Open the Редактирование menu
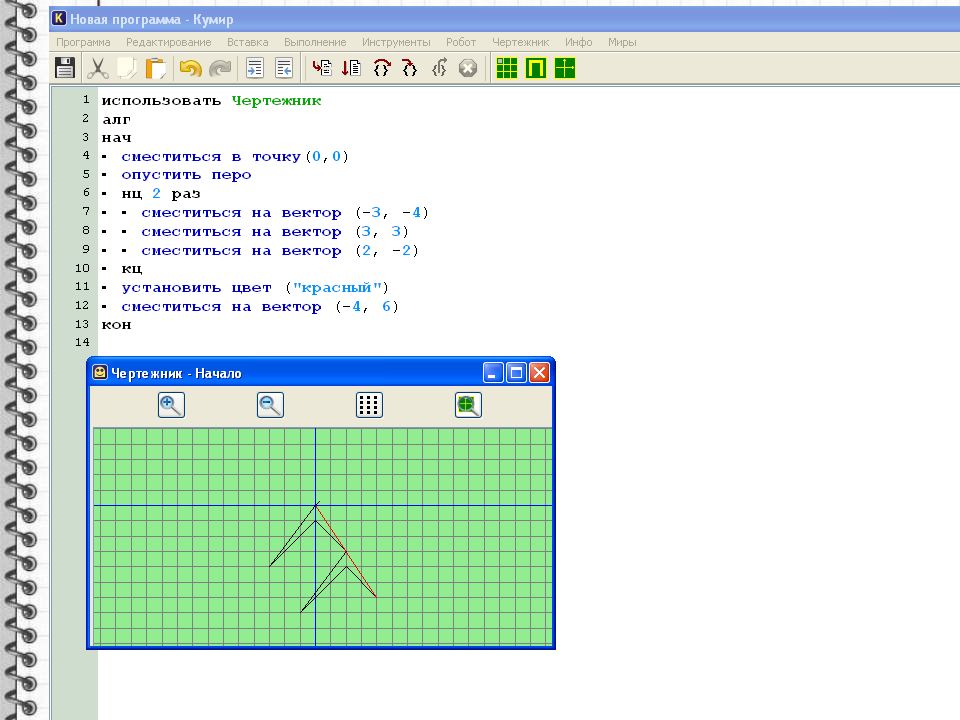Viewport: 960px width, 720px height. pos(168,42)
